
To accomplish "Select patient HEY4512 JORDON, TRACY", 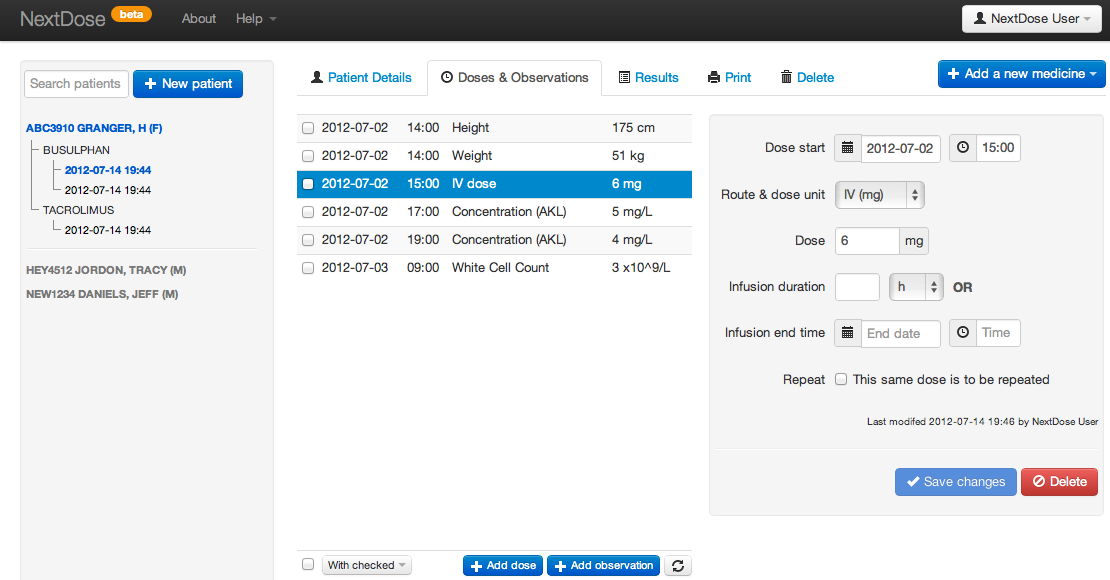I will [x=106, y=270].
